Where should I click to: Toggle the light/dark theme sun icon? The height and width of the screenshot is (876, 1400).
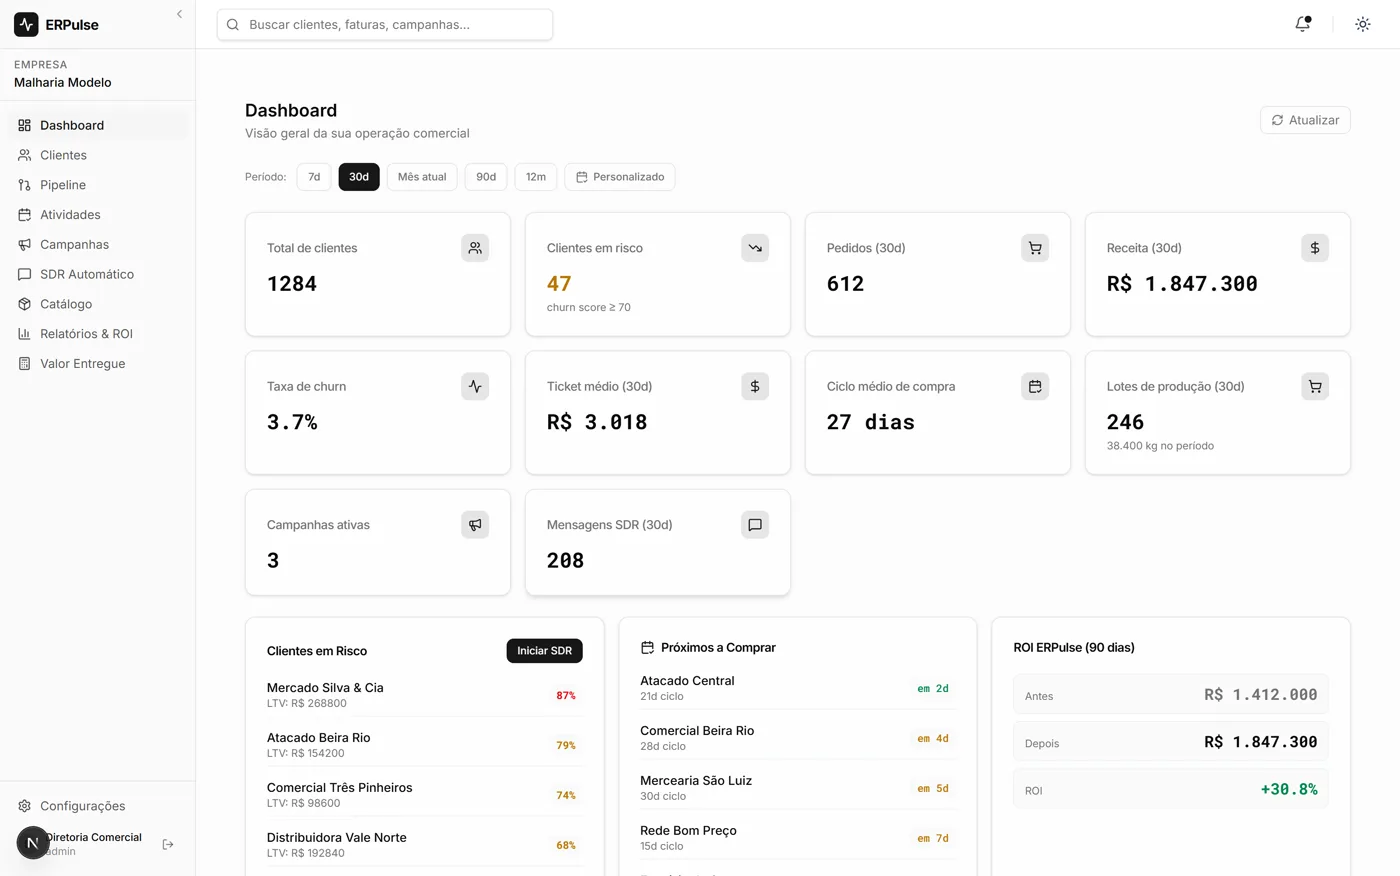click(1362, 24)
